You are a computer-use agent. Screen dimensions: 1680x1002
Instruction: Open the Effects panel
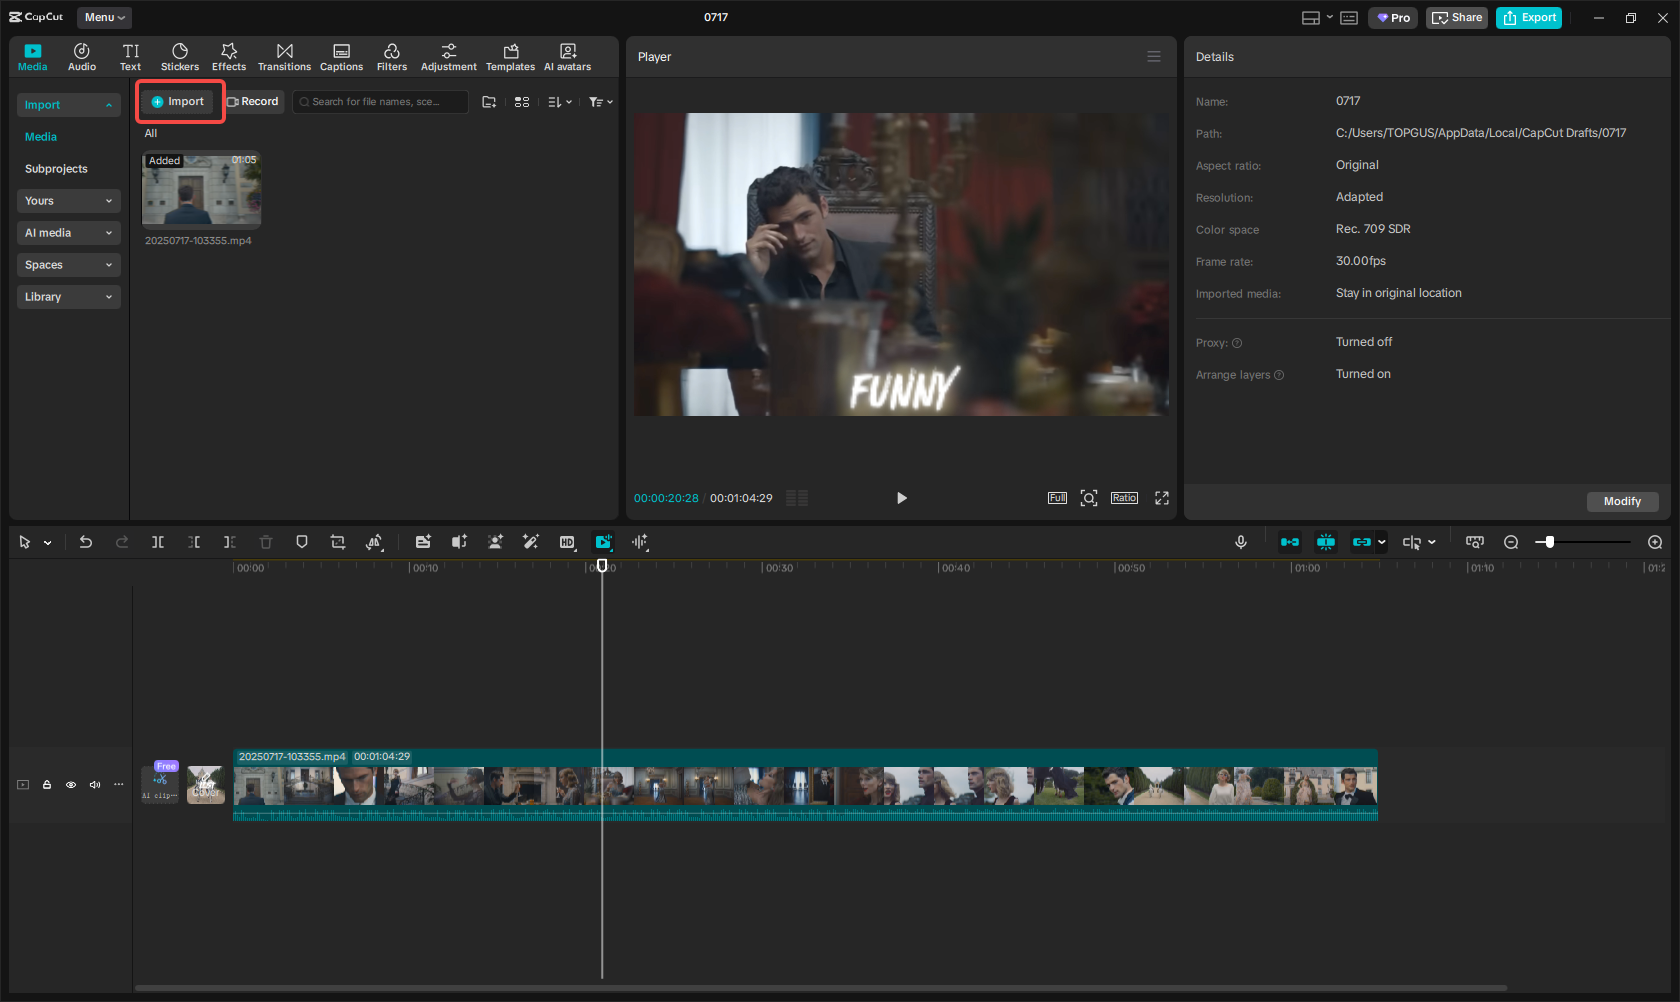pos(228,57)
